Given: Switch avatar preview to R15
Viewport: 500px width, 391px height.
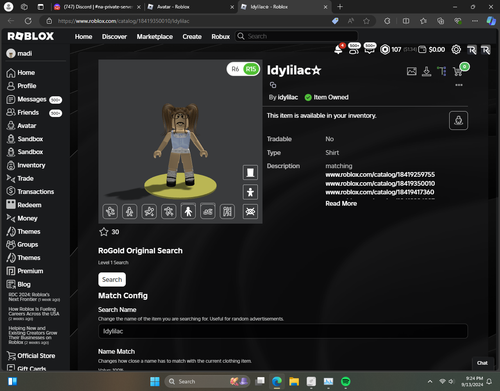Looking at the screenshot, I should (x=251, y=69).
